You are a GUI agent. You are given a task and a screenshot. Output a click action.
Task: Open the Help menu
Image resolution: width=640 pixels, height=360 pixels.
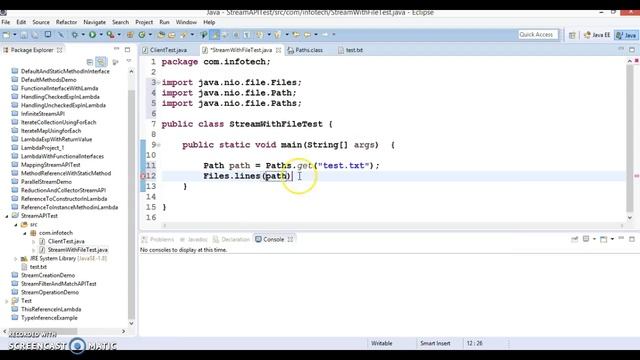[209, 22]
